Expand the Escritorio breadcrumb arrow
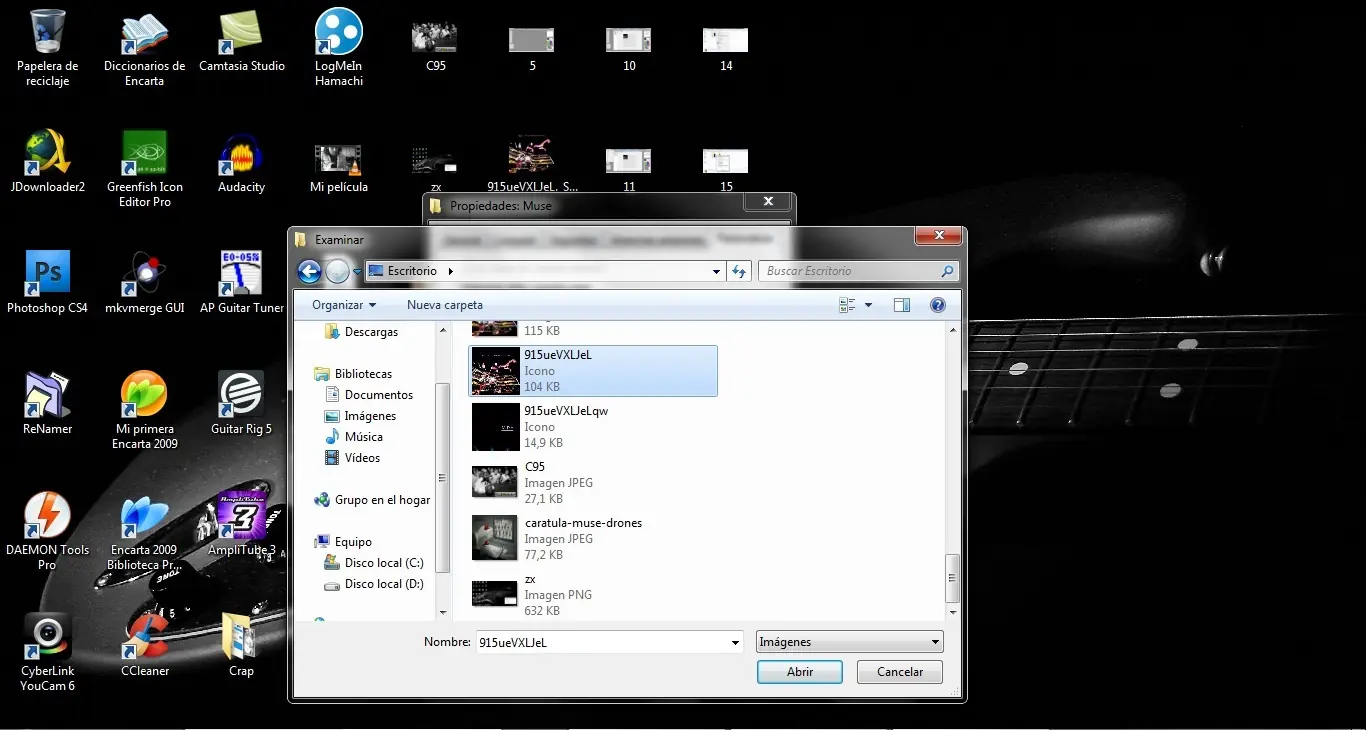This screenshot has width=1366, height=730. tap(450, 271)
